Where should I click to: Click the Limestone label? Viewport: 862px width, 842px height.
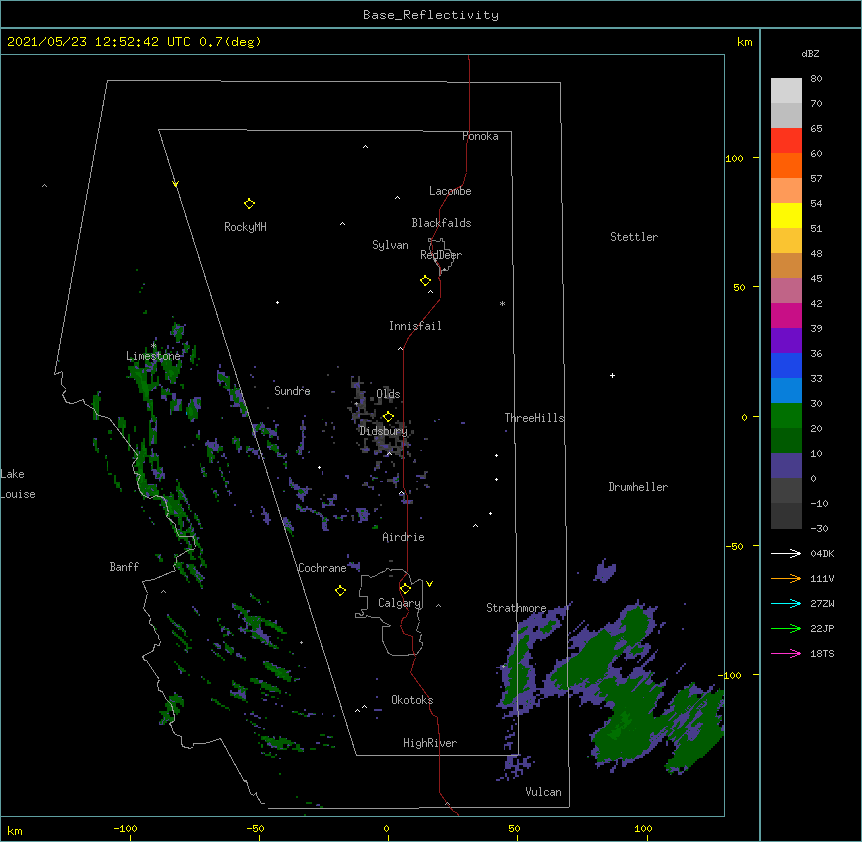[x=153, y=356]
